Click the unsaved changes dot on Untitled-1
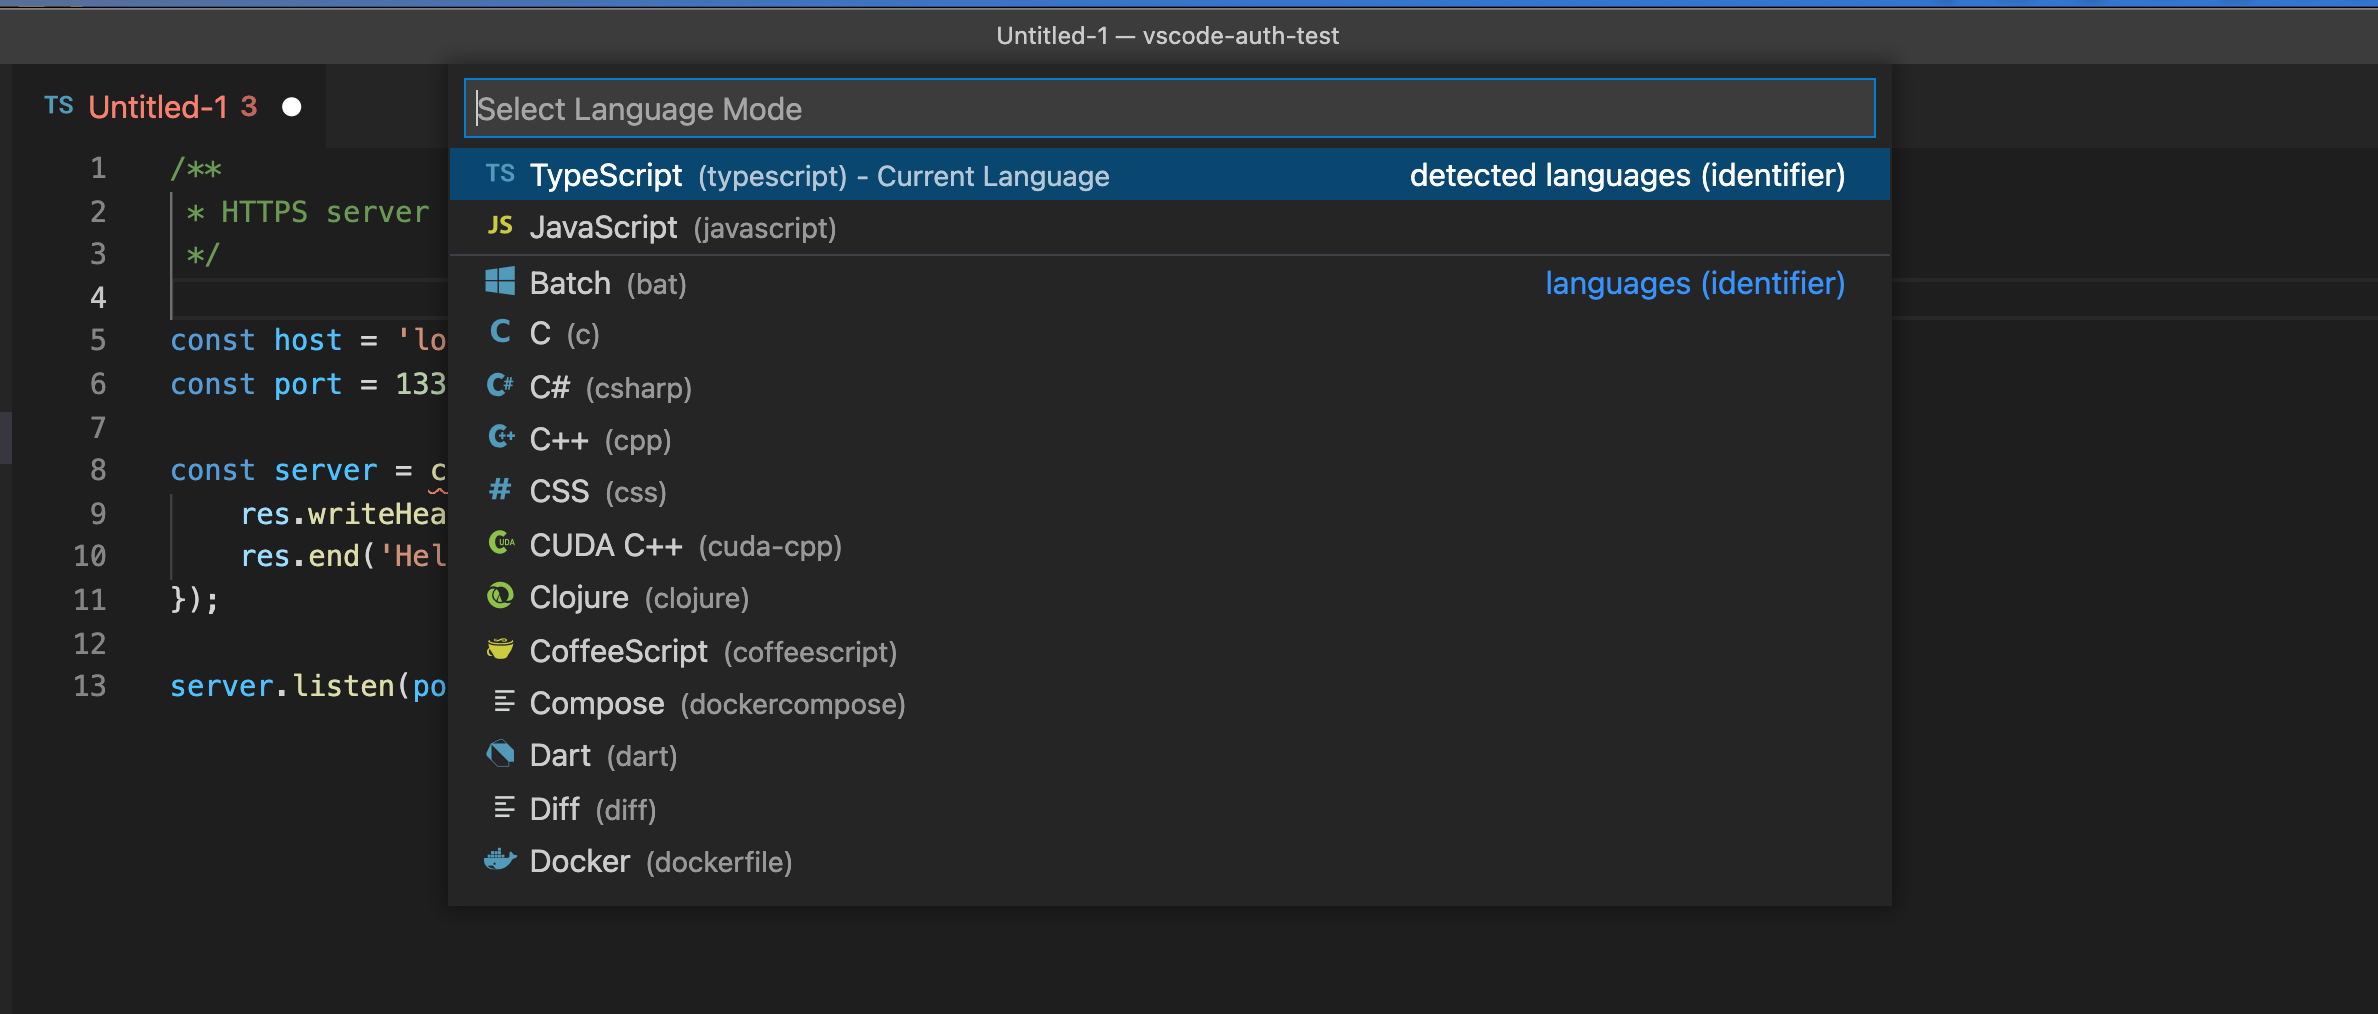2378x1014 pixels. [x=292, y=106]
